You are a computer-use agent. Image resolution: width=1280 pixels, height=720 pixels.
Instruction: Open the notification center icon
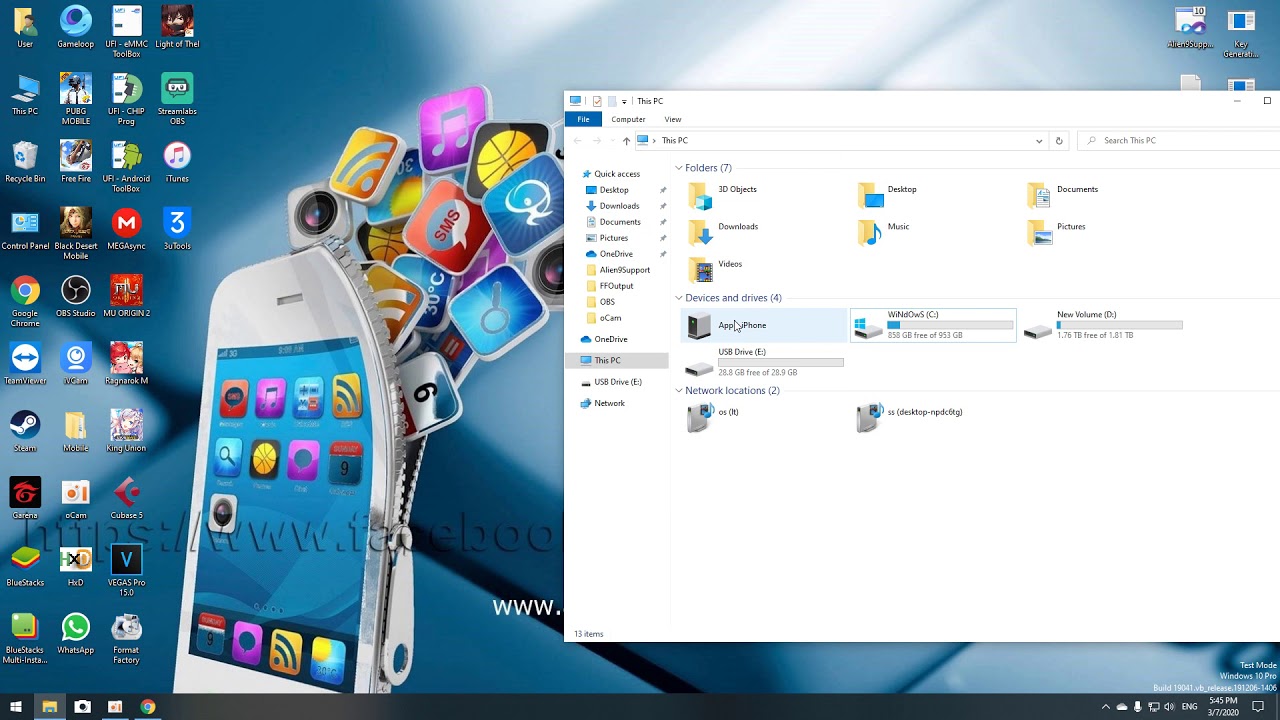(1258, 707)
